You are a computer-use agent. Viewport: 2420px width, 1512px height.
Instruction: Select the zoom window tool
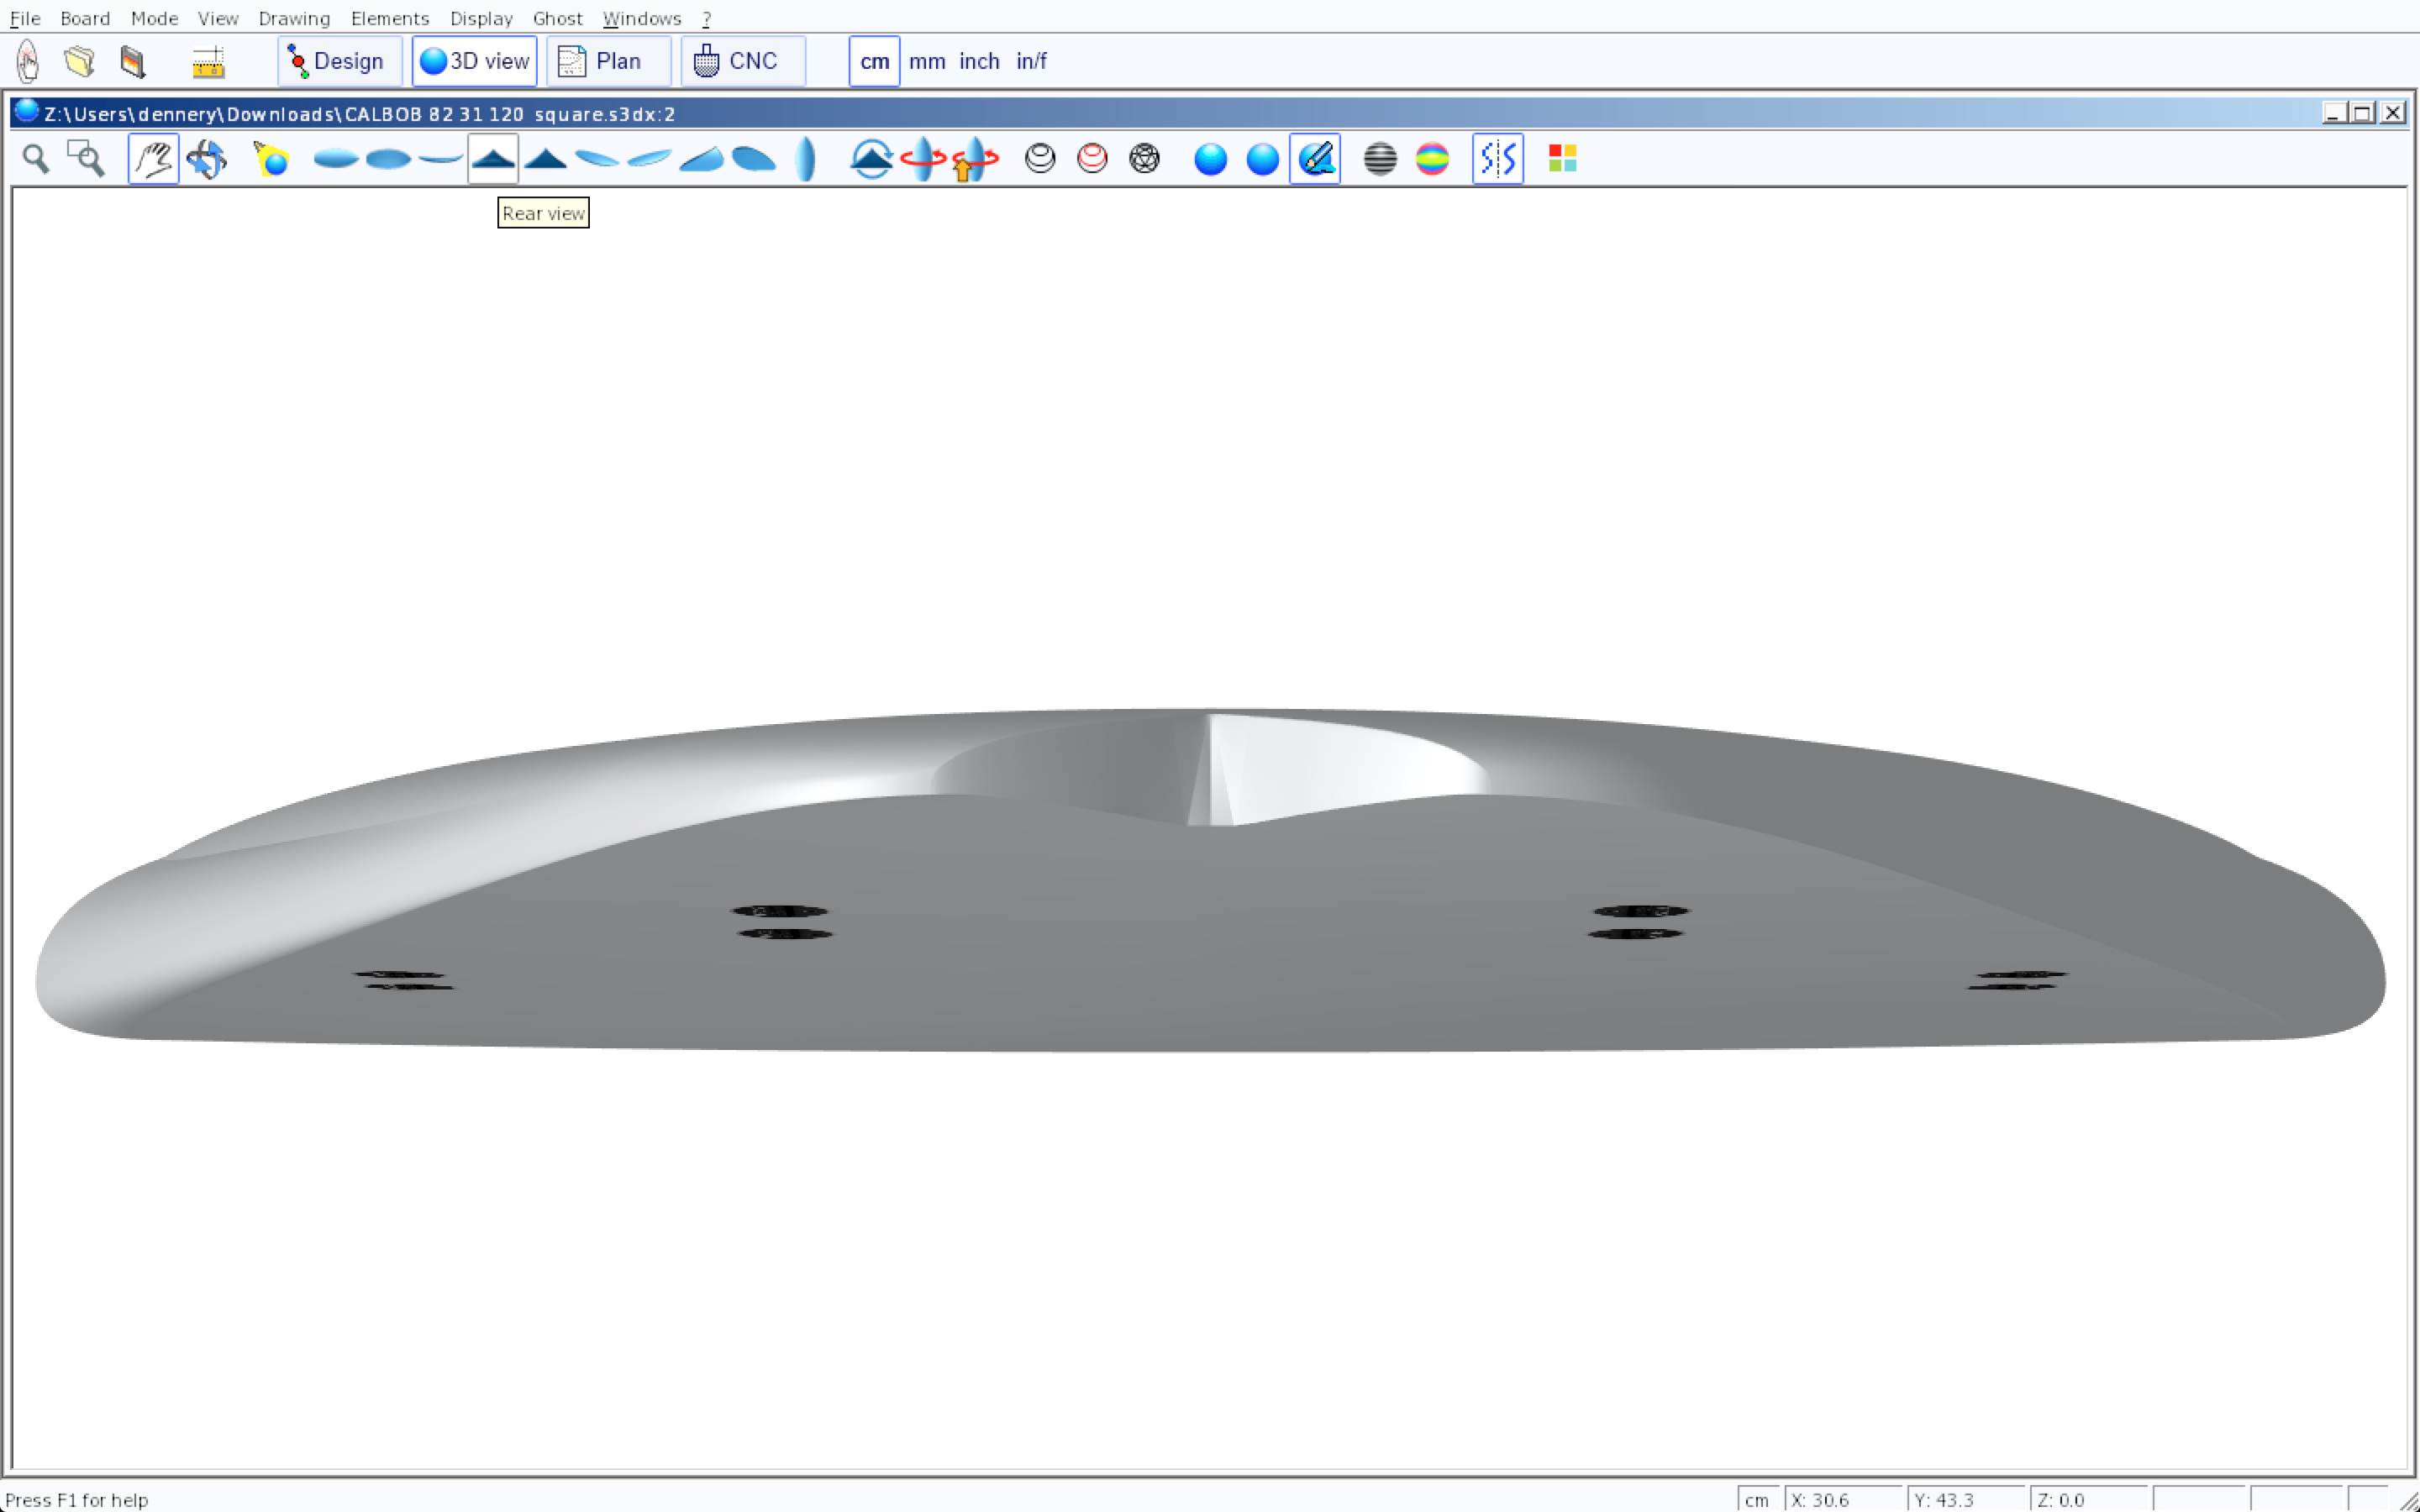coord(86,159)
